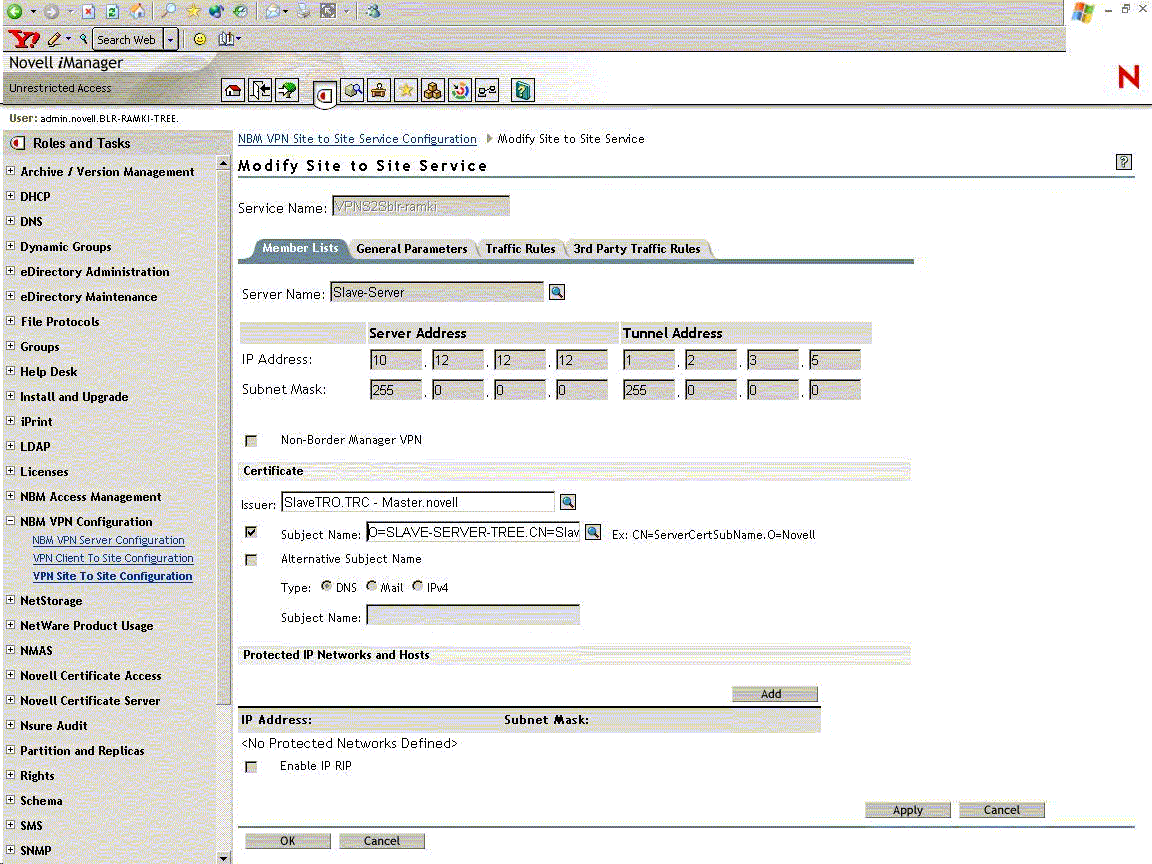Click Cancel next to OK
Viewport: 1152px width, 864px height.
381,840
